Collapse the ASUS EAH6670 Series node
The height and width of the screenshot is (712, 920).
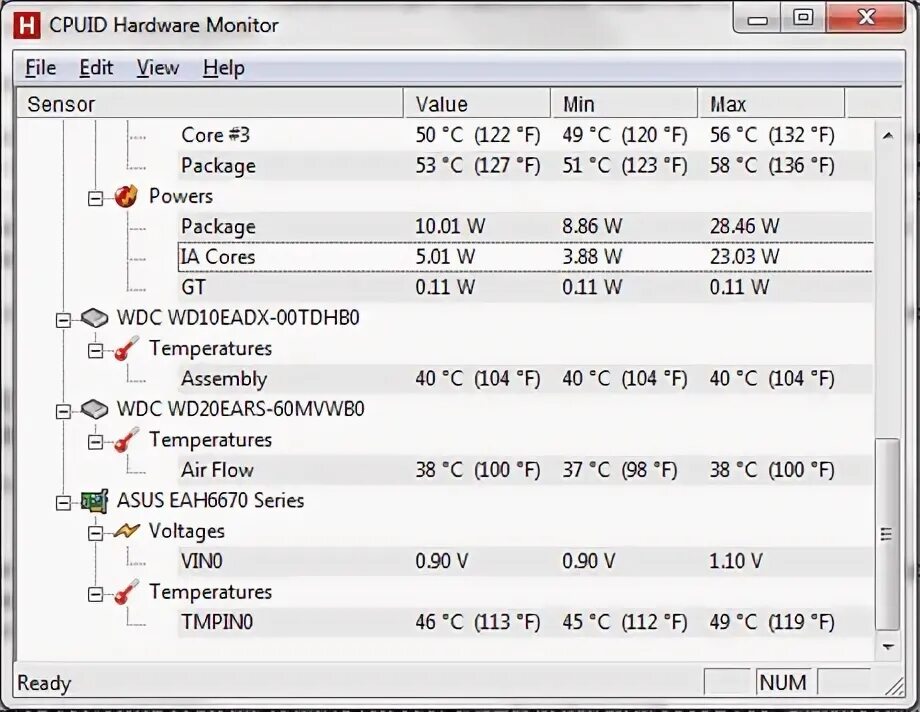coord(63,503)
